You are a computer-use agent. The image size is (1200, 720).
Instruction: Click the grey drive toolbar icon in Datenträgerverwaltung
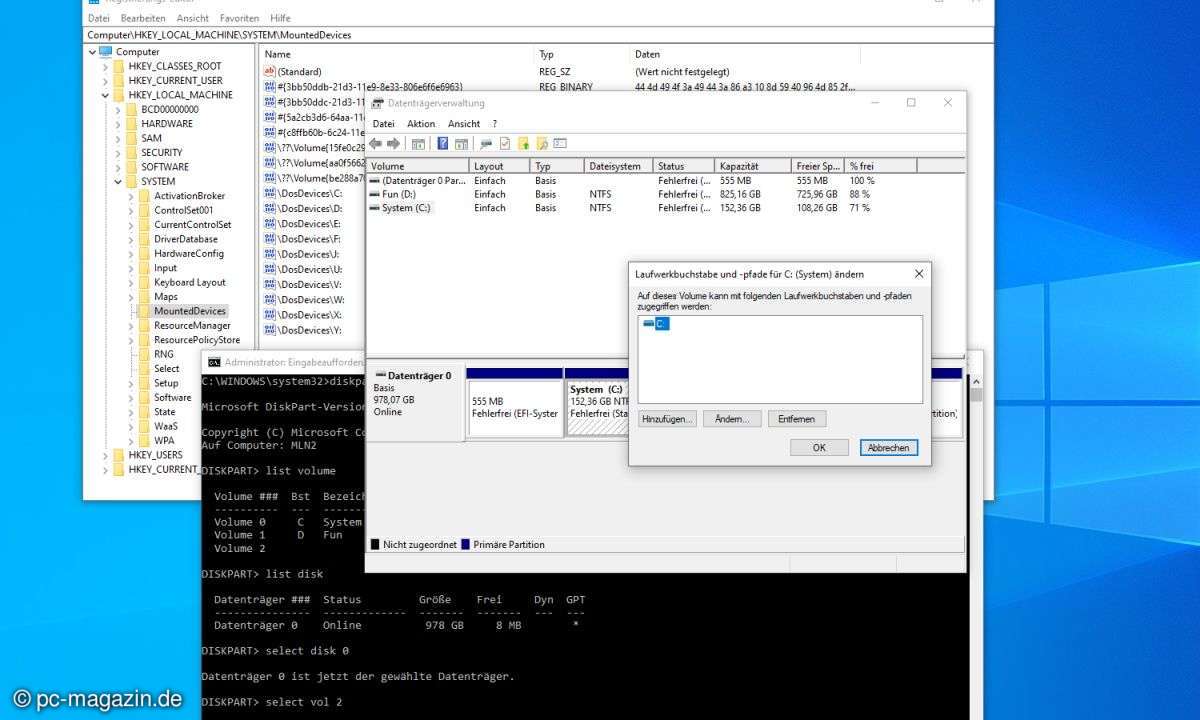(x=486, y=144)
